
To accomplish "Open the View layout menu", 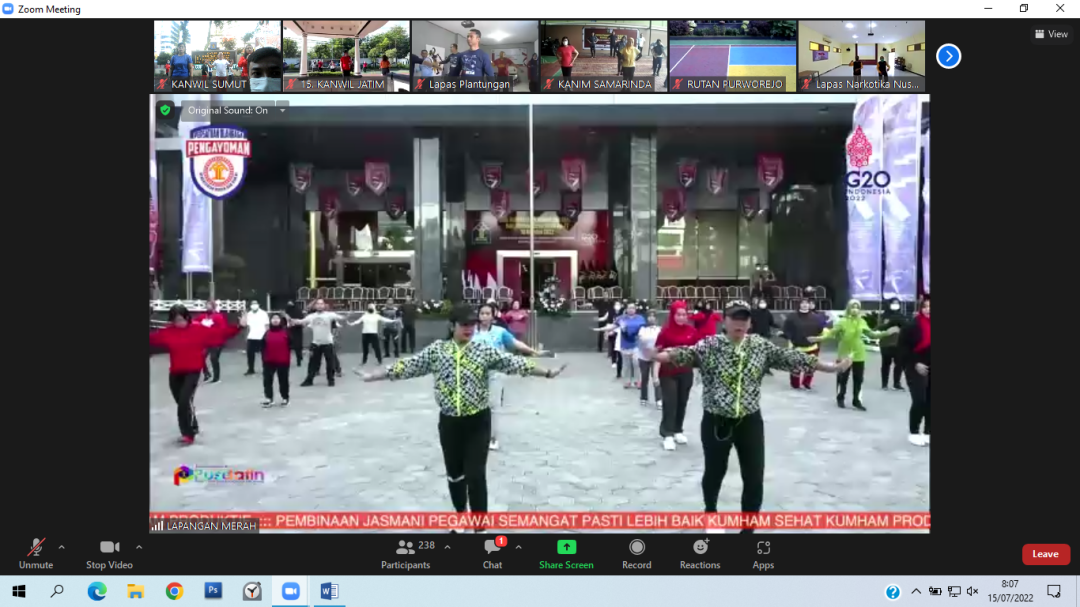I will click(1051, 34).
